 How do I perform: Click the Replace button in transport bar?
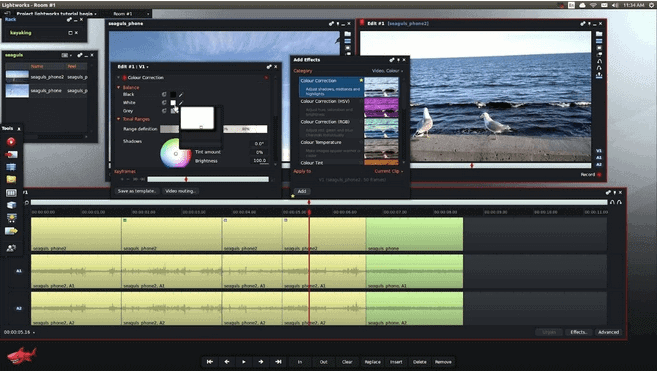372,362
